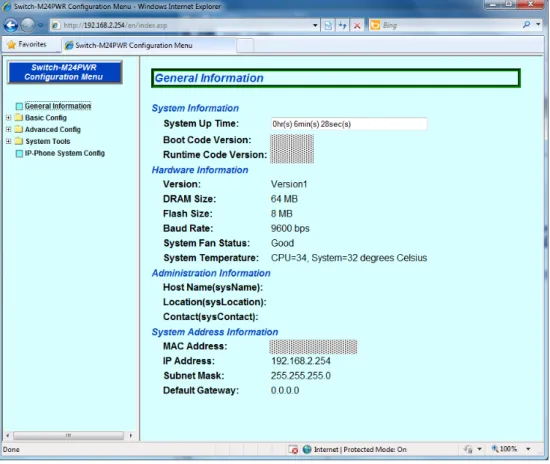Click the Hardware Information section heading
The width and height of the screenshot is (550, 464).
click(200, 170)
